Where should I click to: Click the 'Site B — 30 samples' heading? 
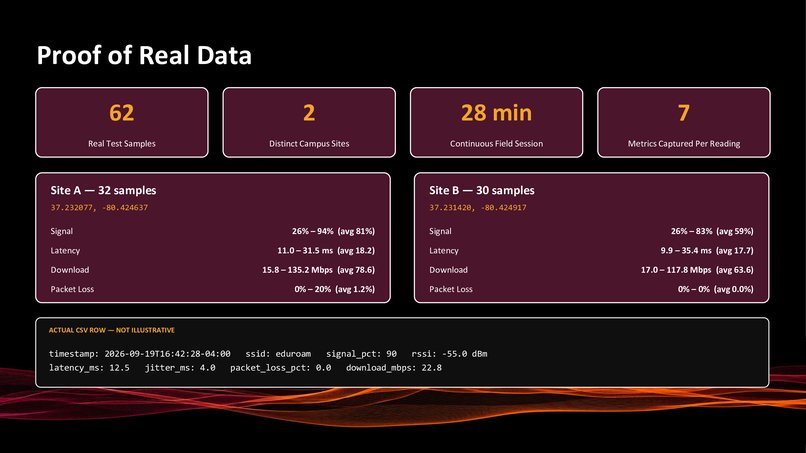[x=482, y=190]
